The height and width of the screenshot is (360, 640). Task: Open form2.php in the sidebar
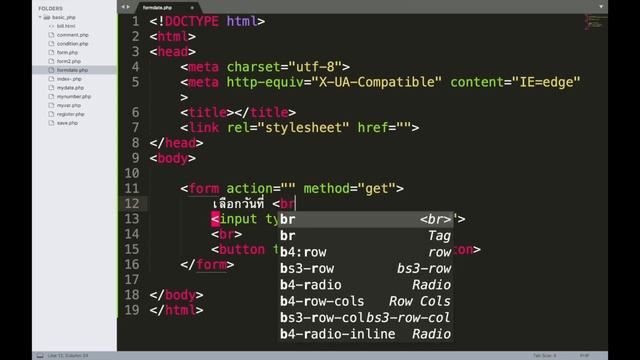pyautogui.click(x=69, y=61)
